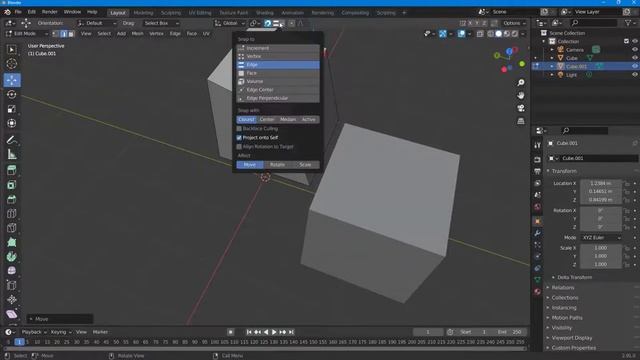640x360 pixels.
Task: Switch orthographic/perspective grid icon
Action: point(521,121)
